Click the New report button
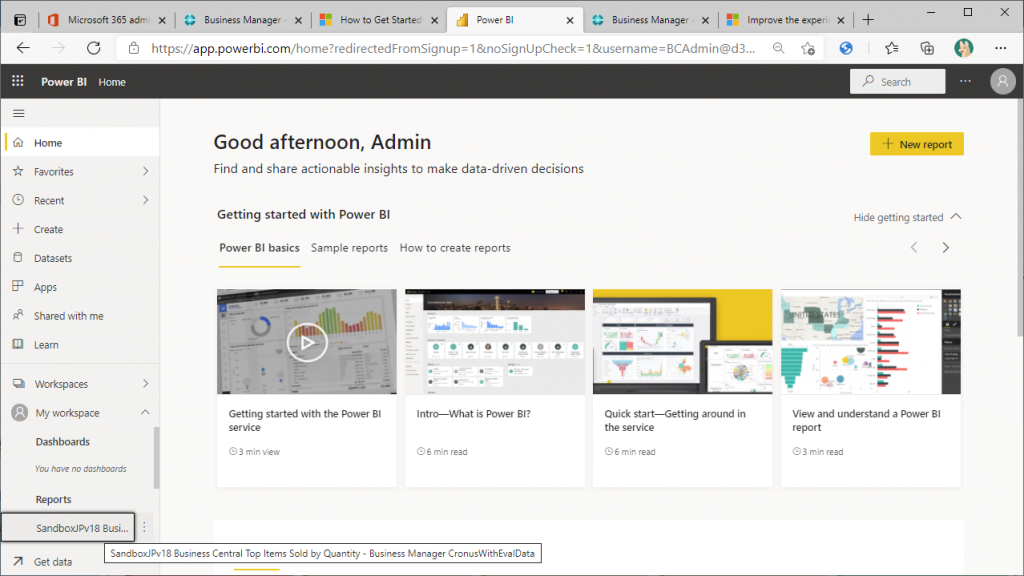This screenshot has height=576, width=1024. [916, 144]
